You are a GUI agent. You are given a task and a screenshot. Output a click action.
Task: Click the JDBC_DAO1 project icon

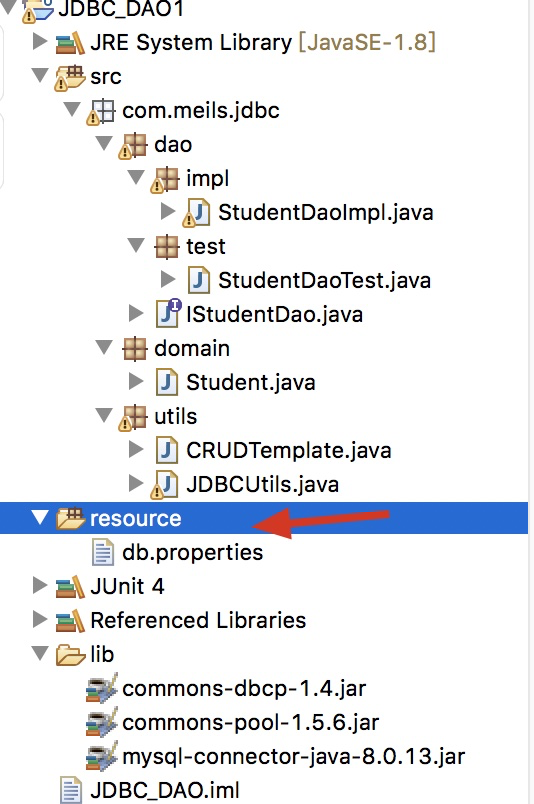[37, 10]
